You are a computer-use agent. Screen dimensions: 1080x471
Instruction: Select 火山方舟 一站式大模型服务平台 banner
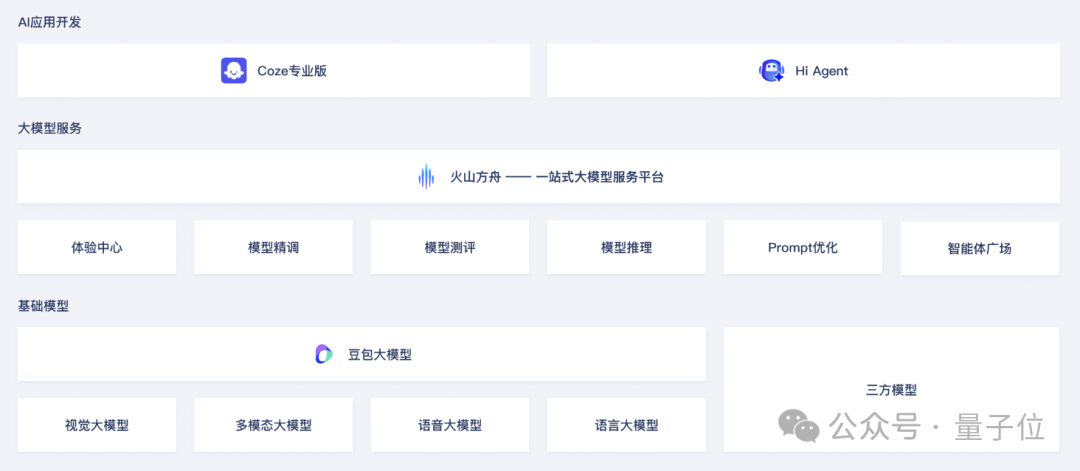[x=539, y=177]
